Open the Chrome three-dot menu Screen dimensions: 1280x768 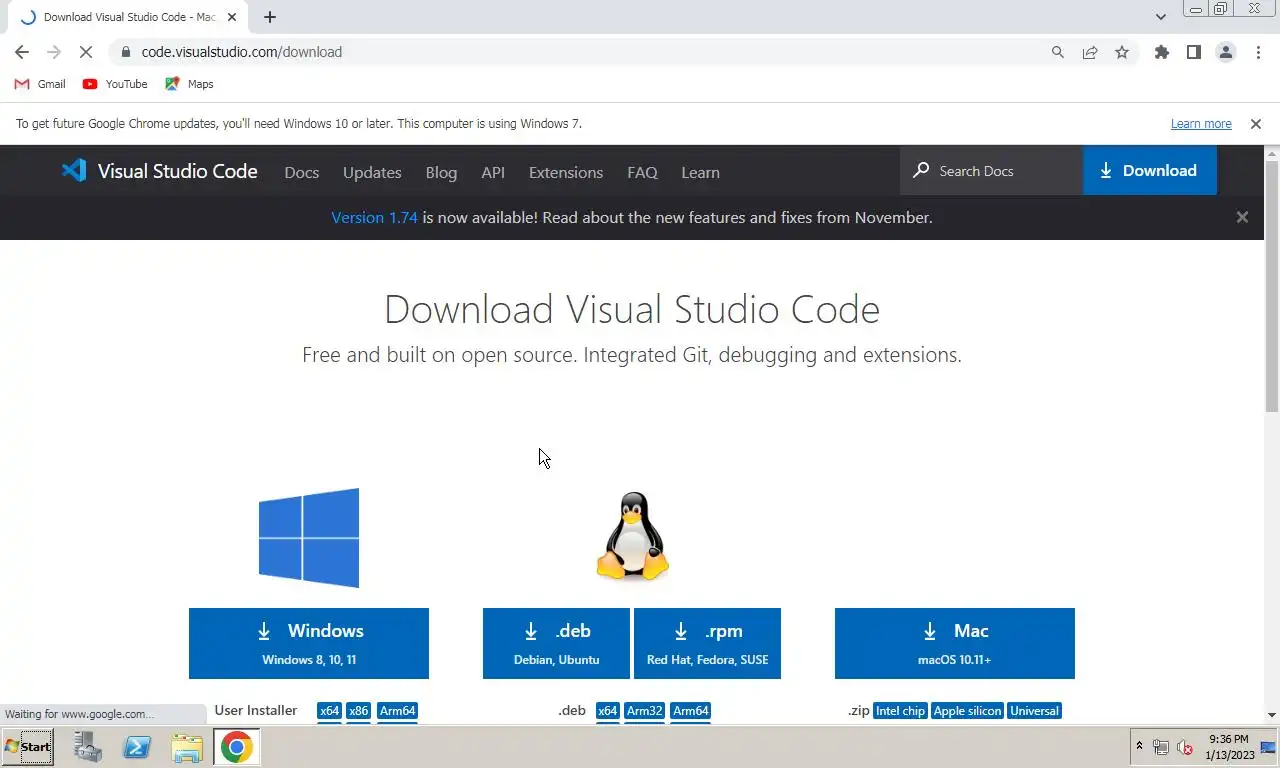point(1258,52)
